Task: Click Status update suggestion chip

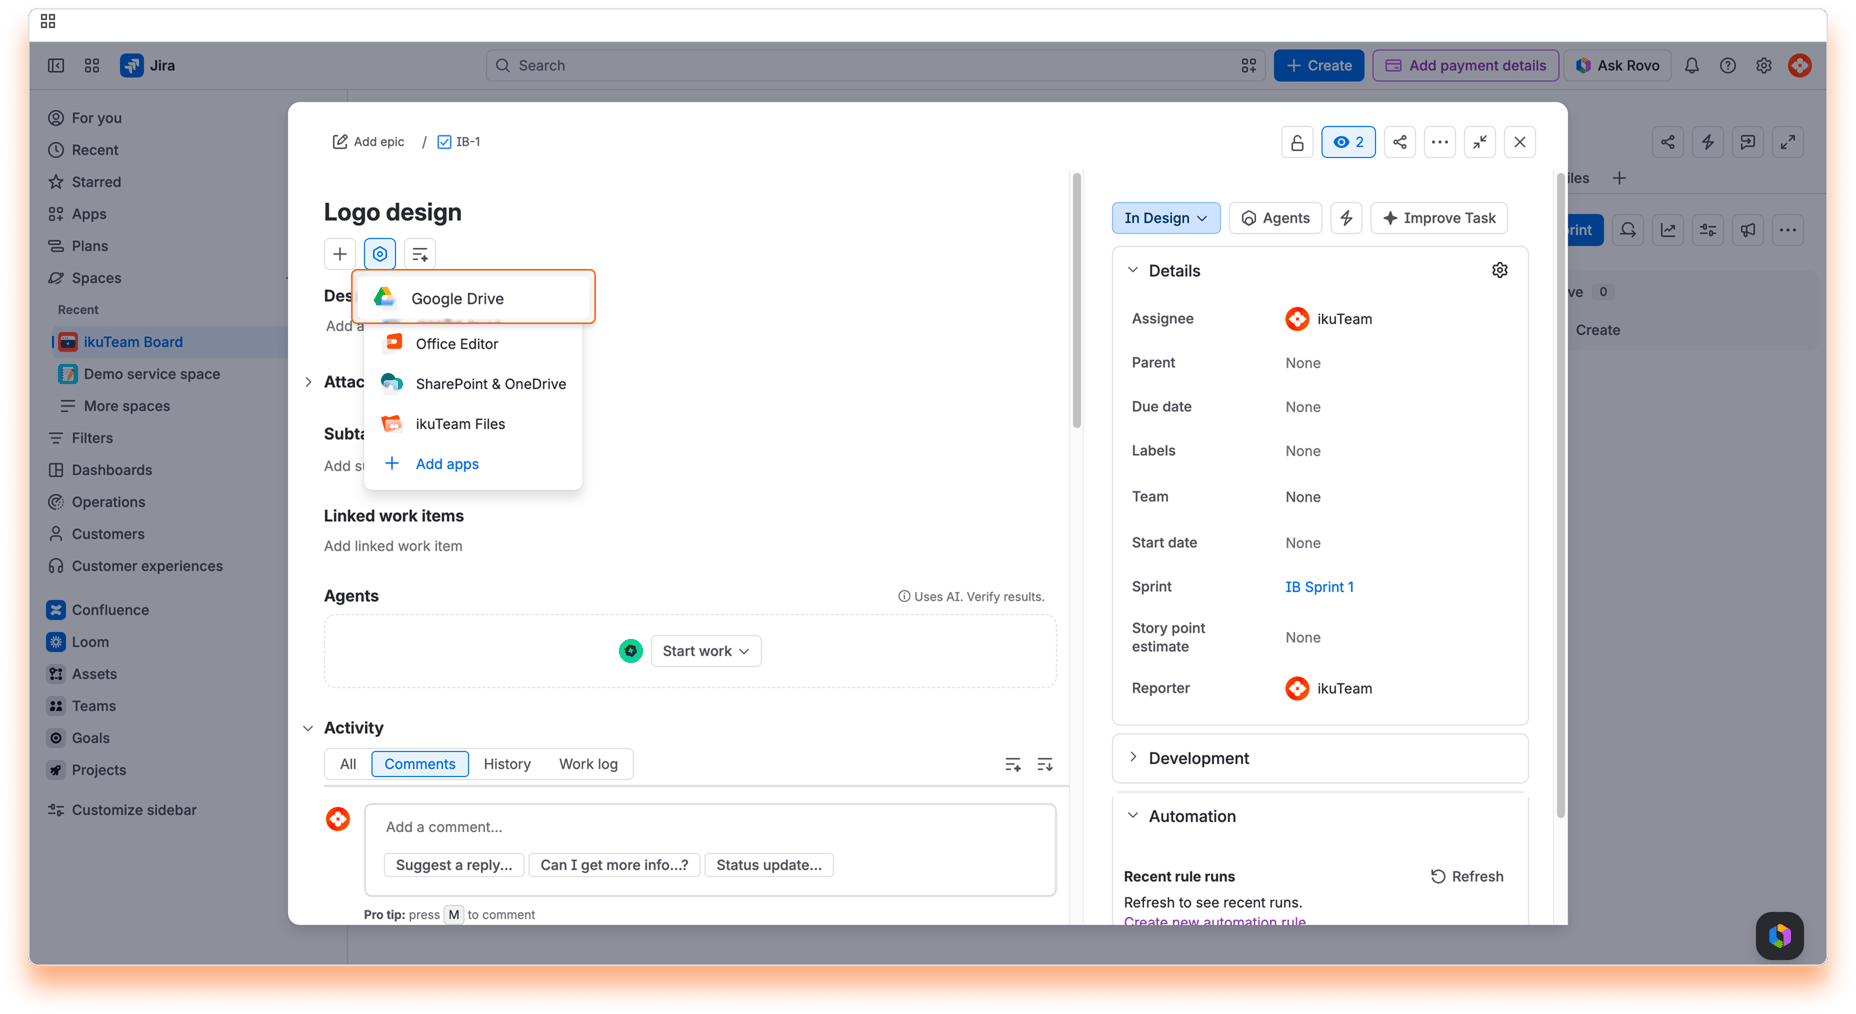Action: pyautogui.click(x=769, y=865)
